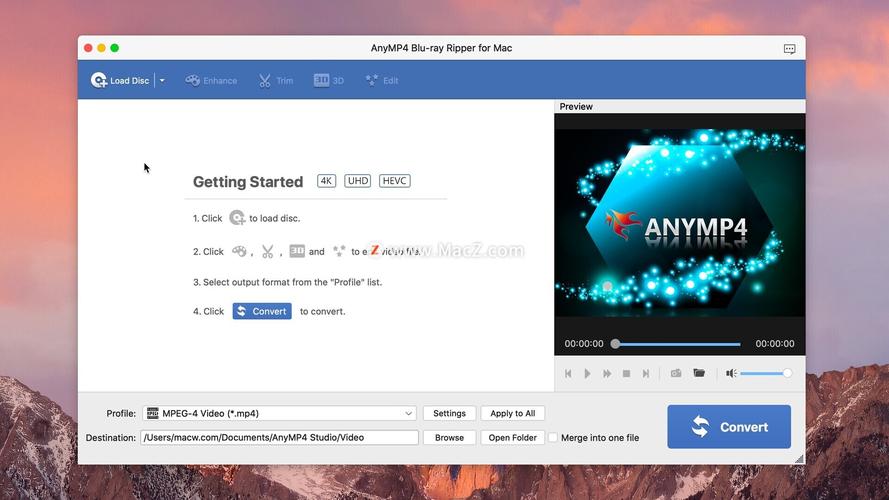
Task: Expand the Load Disc dropdown arrow
Action: pos(162,80)
